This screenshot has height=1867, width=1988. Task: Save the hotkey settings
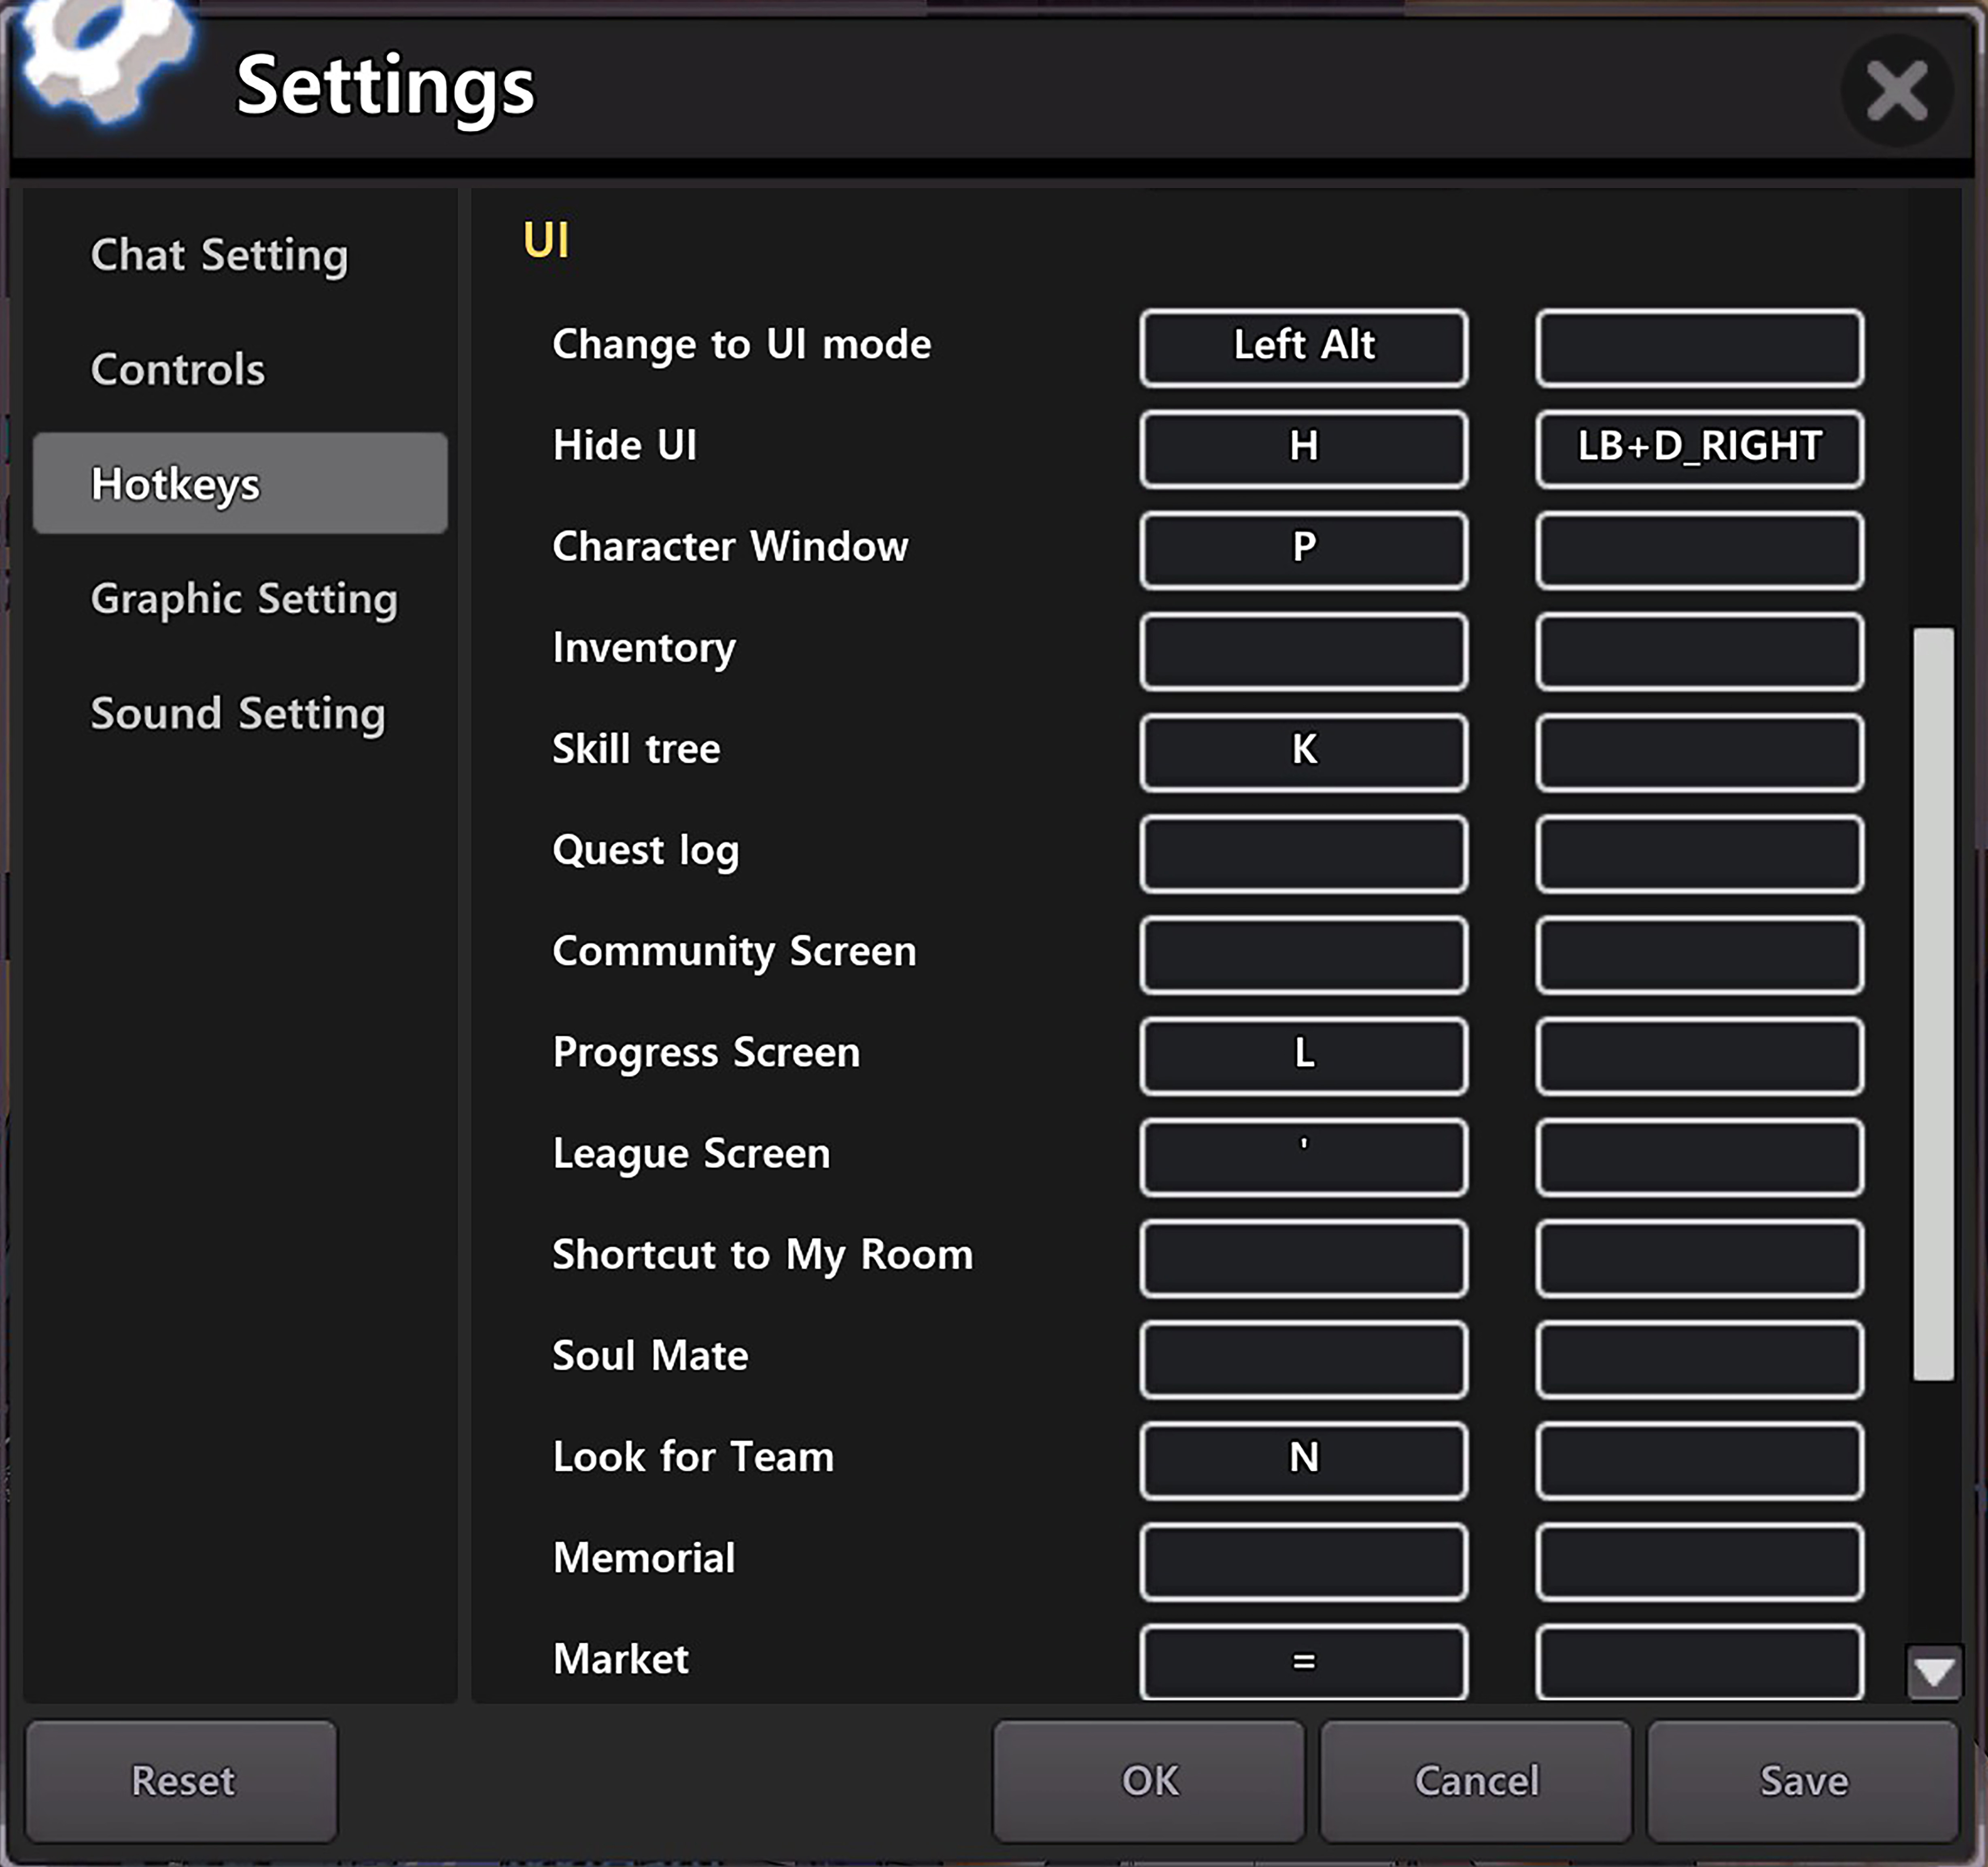click(x=1803, y=1781)
